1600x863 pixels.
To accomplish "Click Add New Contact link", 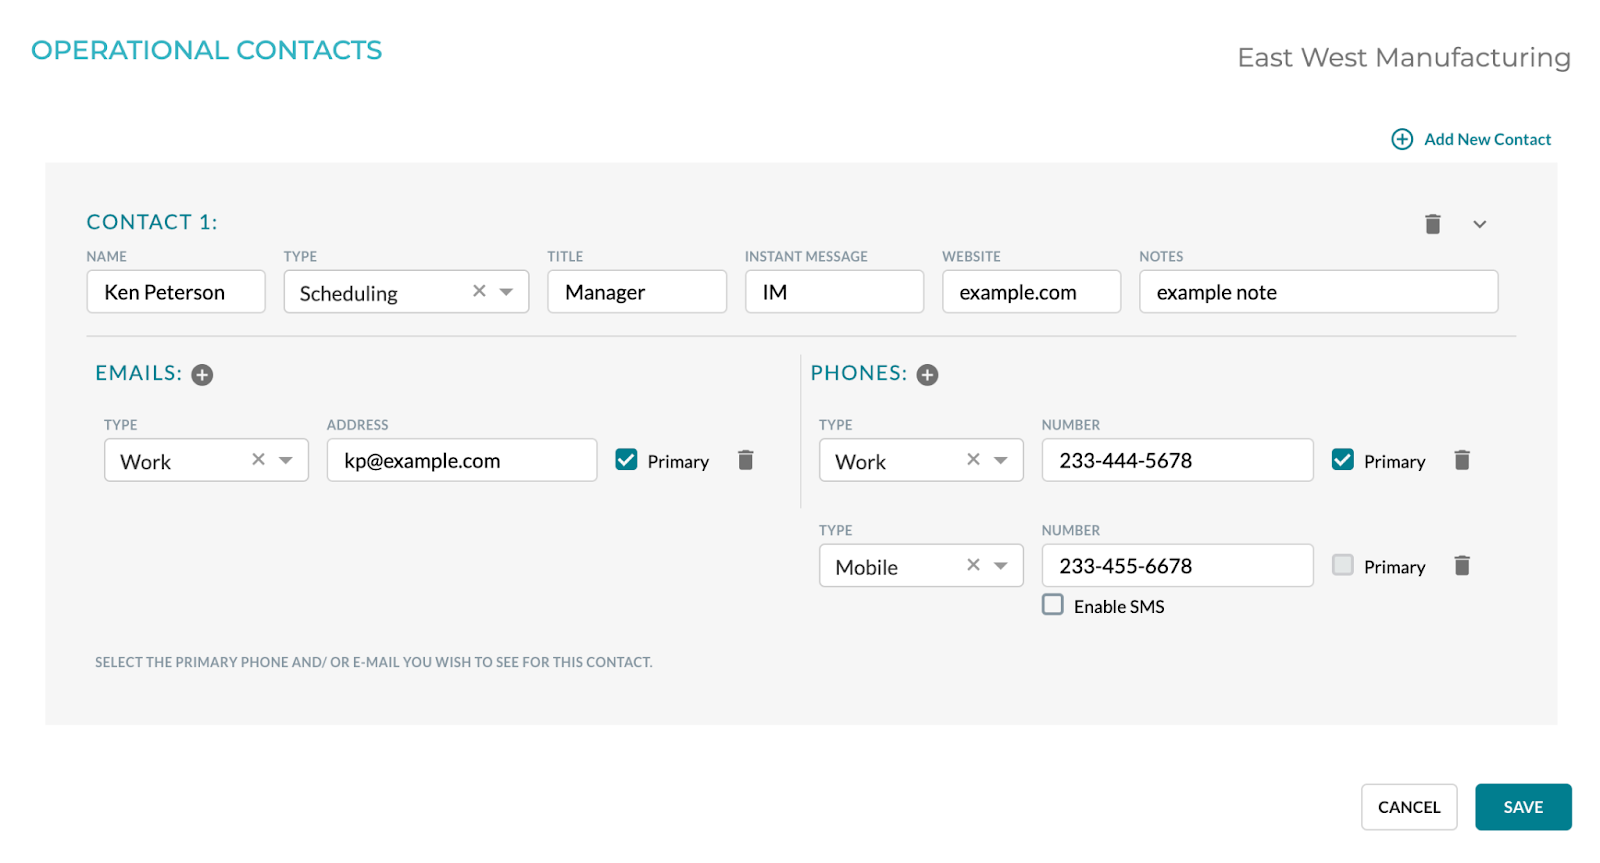I will (x=1487, y=139).
